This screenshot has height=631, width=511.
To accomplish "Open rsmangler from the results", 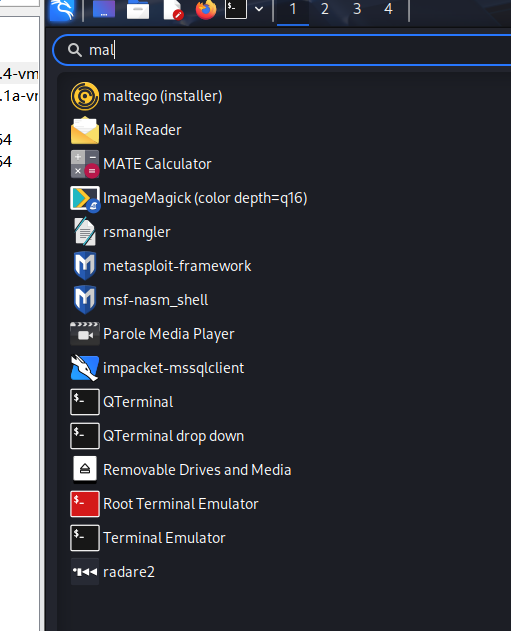I will 137,232.
